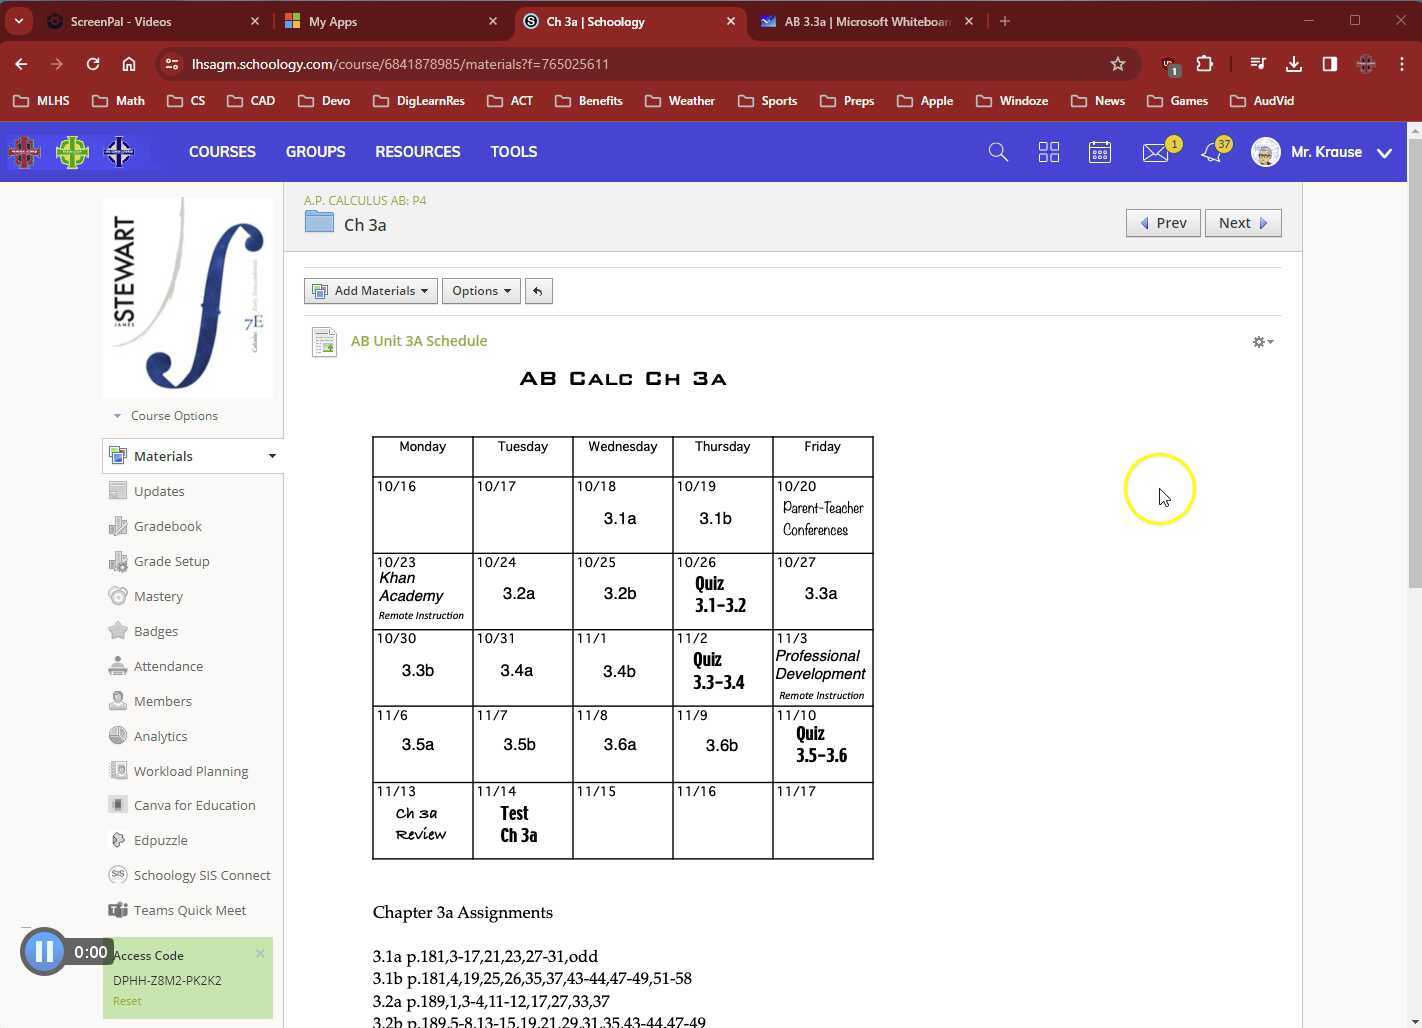This screenshot has width=1422, height=1028.
Task: Click the search magnifier in the navbar
Action: click(997, 151)
